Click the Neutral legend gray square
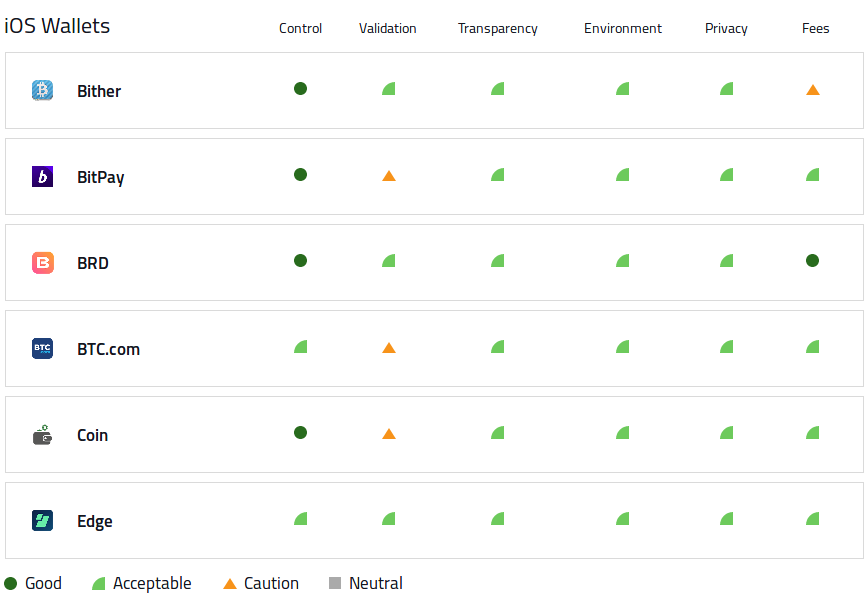 (335, 583)
